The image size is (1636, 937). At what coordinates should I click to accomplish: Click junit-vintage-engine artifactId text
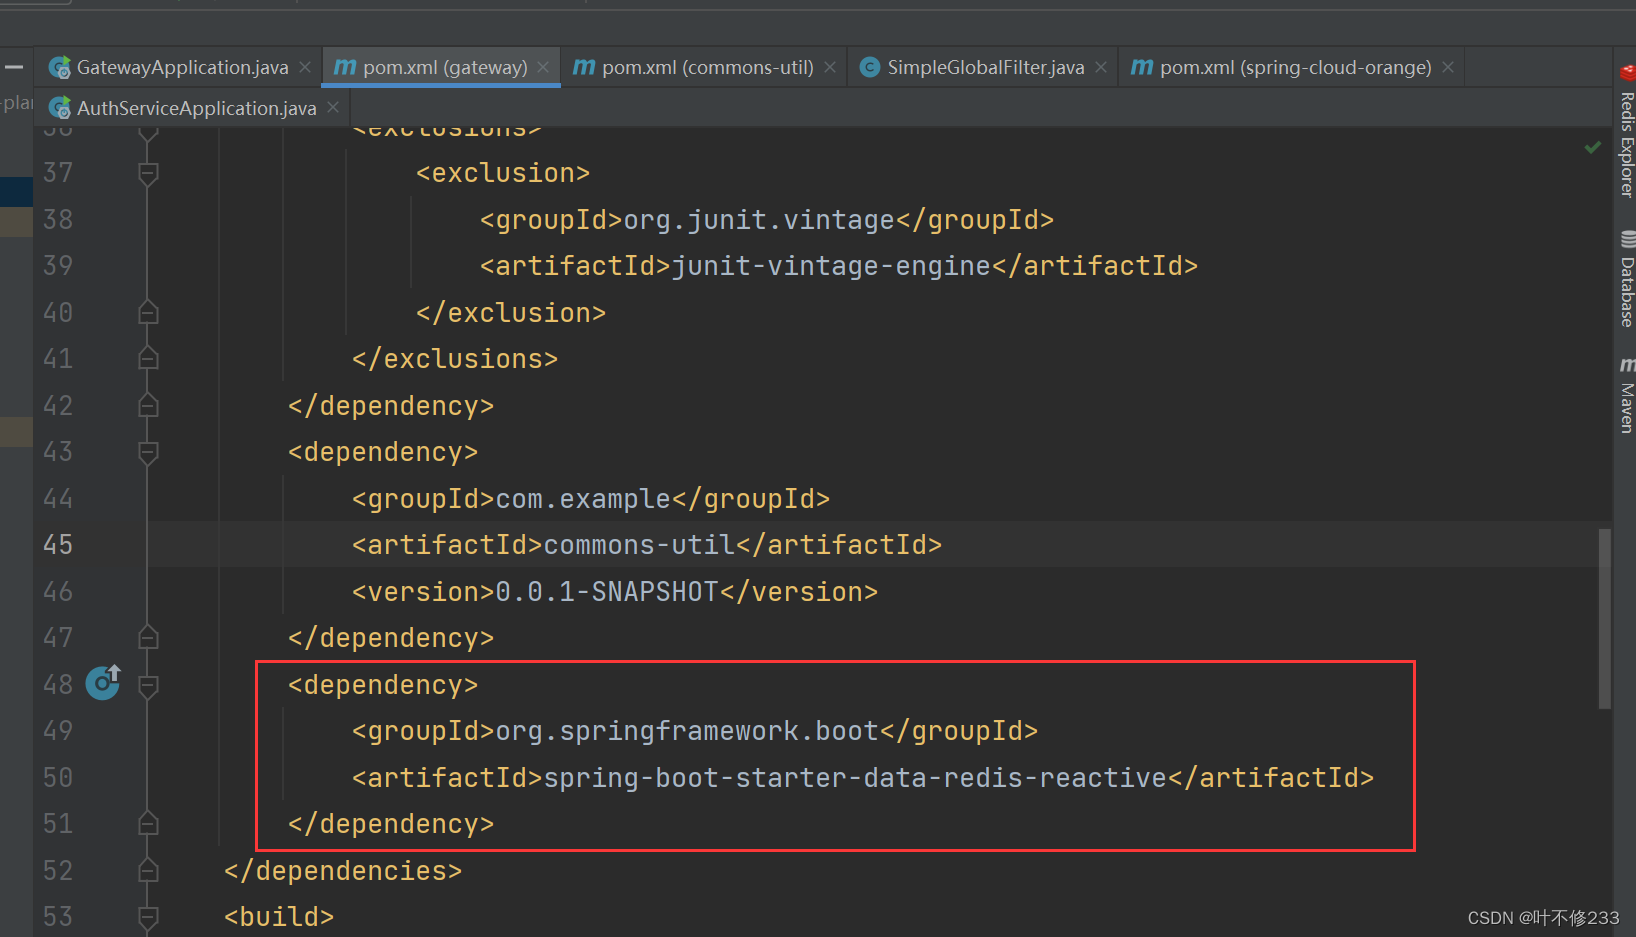831,266
